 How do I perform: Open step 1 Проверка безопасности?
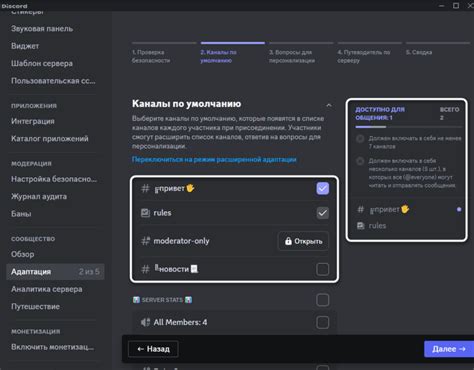164,53
